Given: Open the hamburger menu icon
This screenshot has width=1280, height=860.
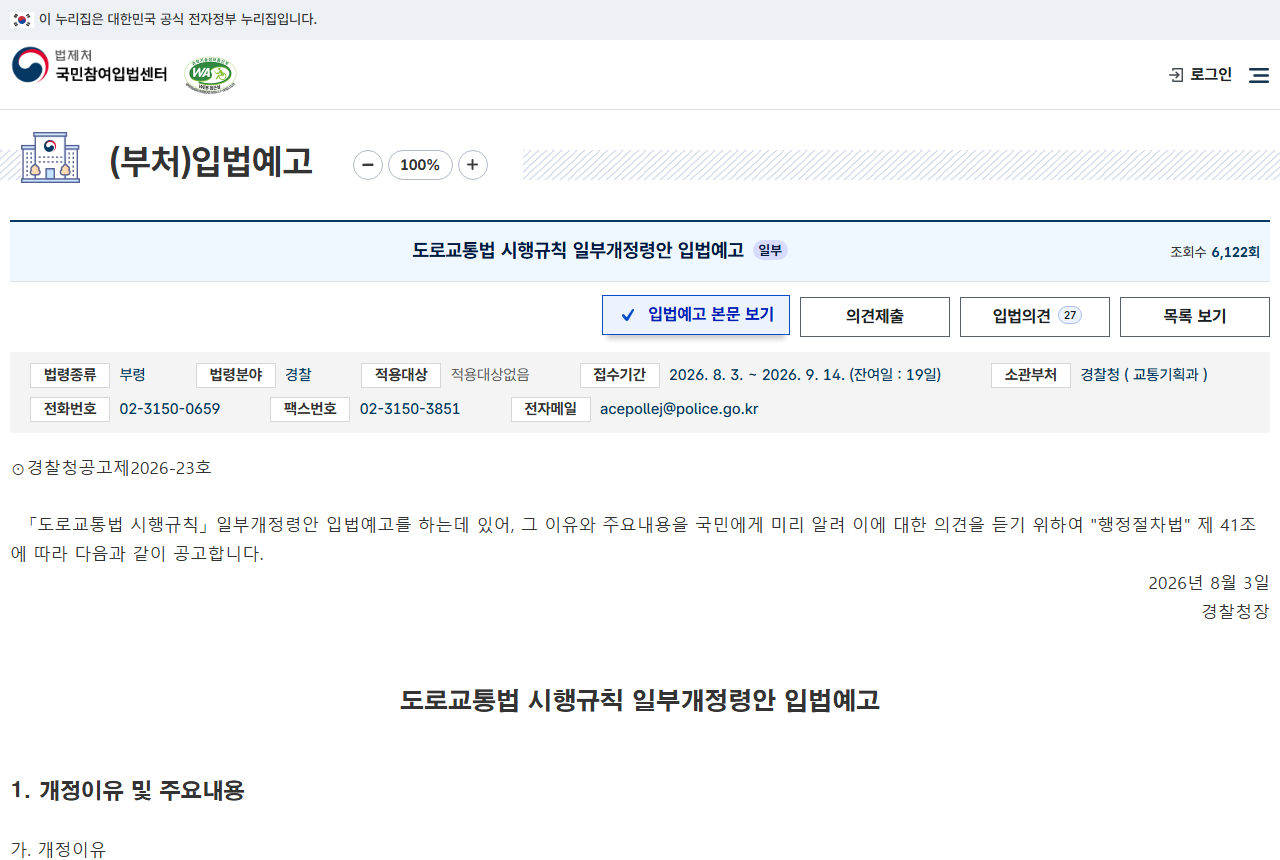Looking at the screenshot, I should point(1259,75).
